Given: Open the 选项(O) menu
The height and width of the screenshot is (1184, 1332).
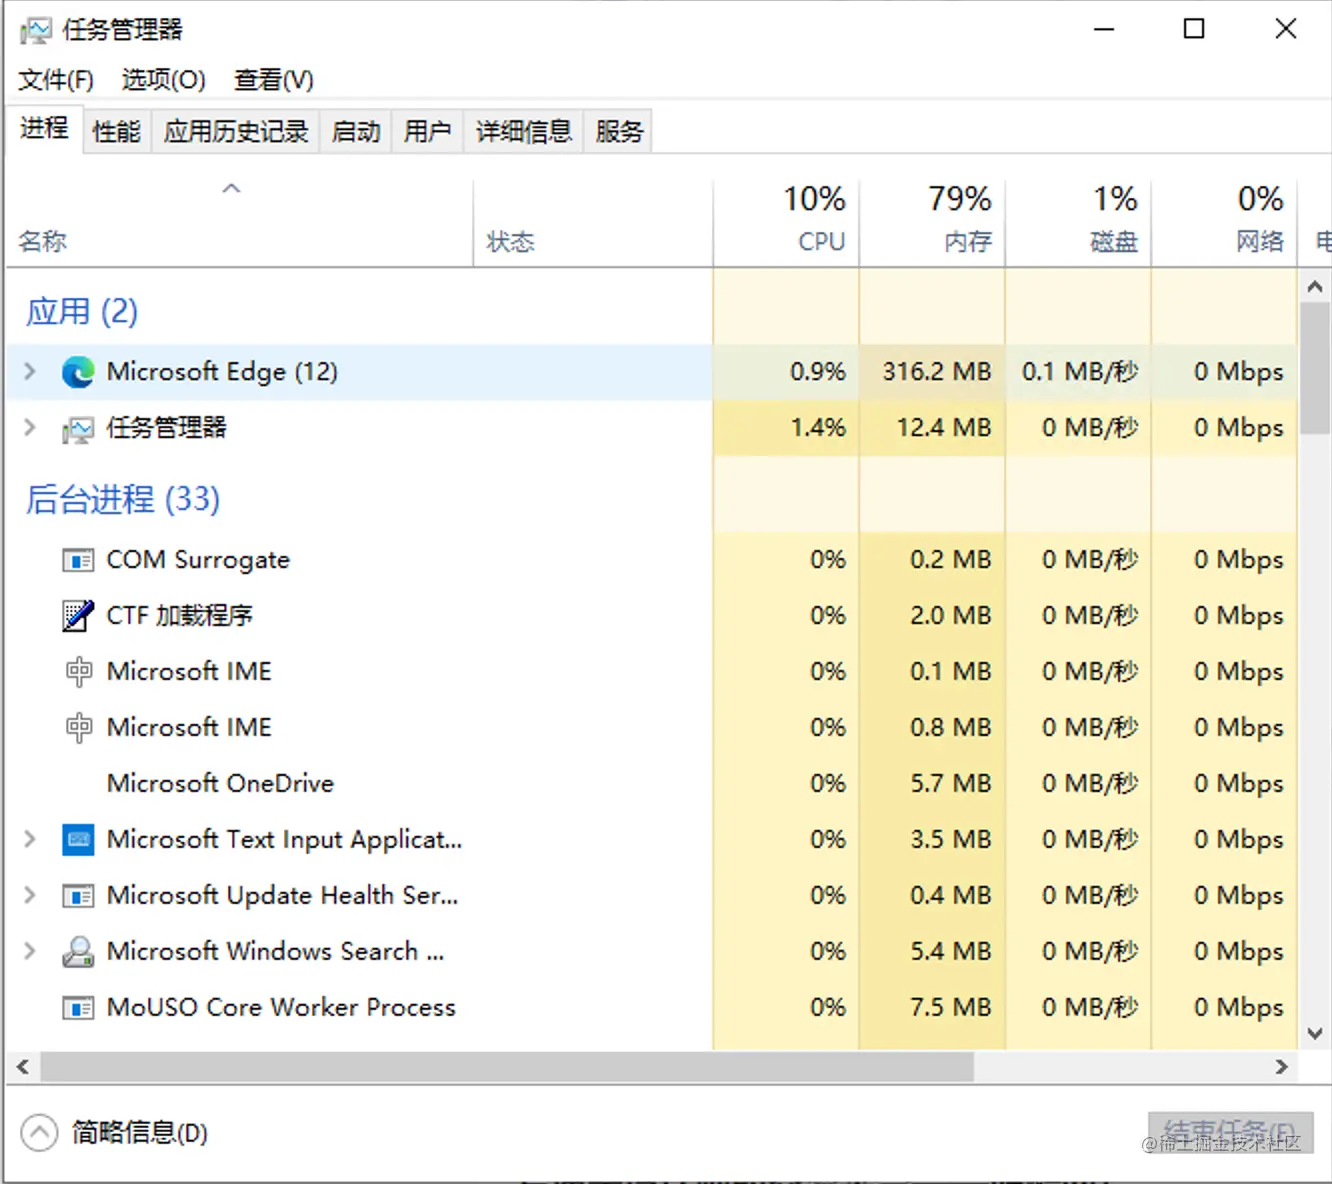Looking at the screenshot, I should coord(164,80).
